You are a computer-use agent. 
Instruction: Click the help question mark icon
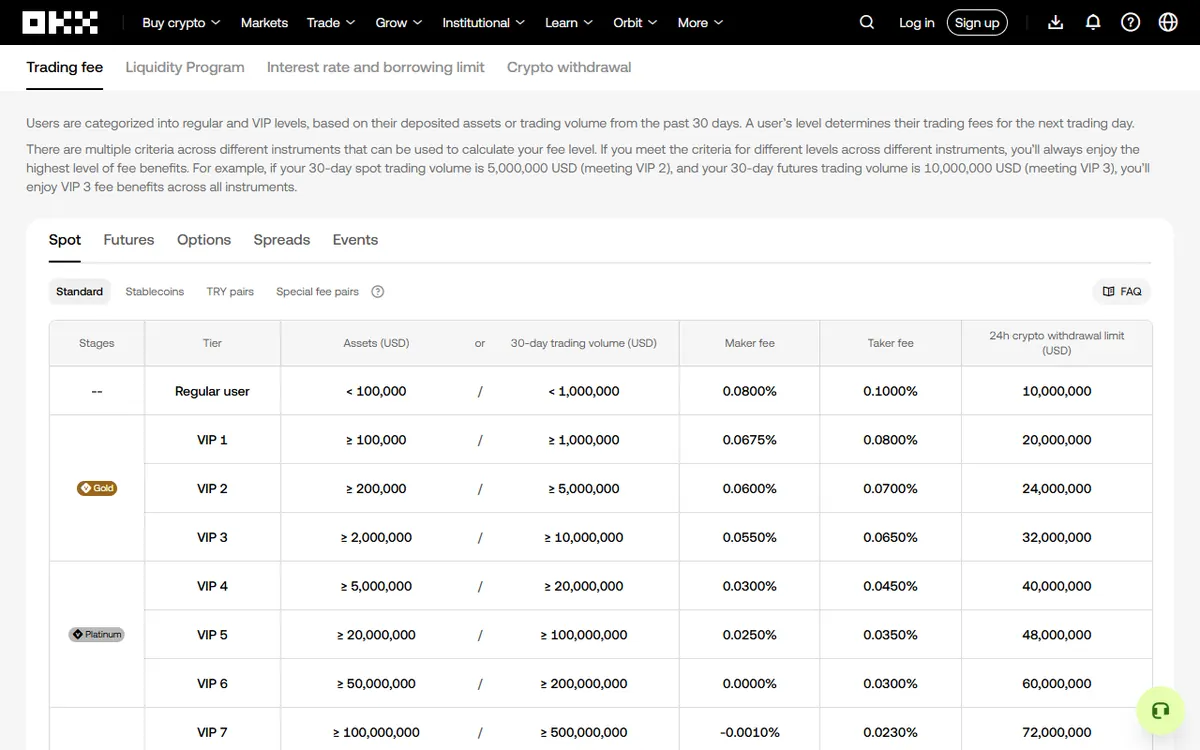(1130, 22)
